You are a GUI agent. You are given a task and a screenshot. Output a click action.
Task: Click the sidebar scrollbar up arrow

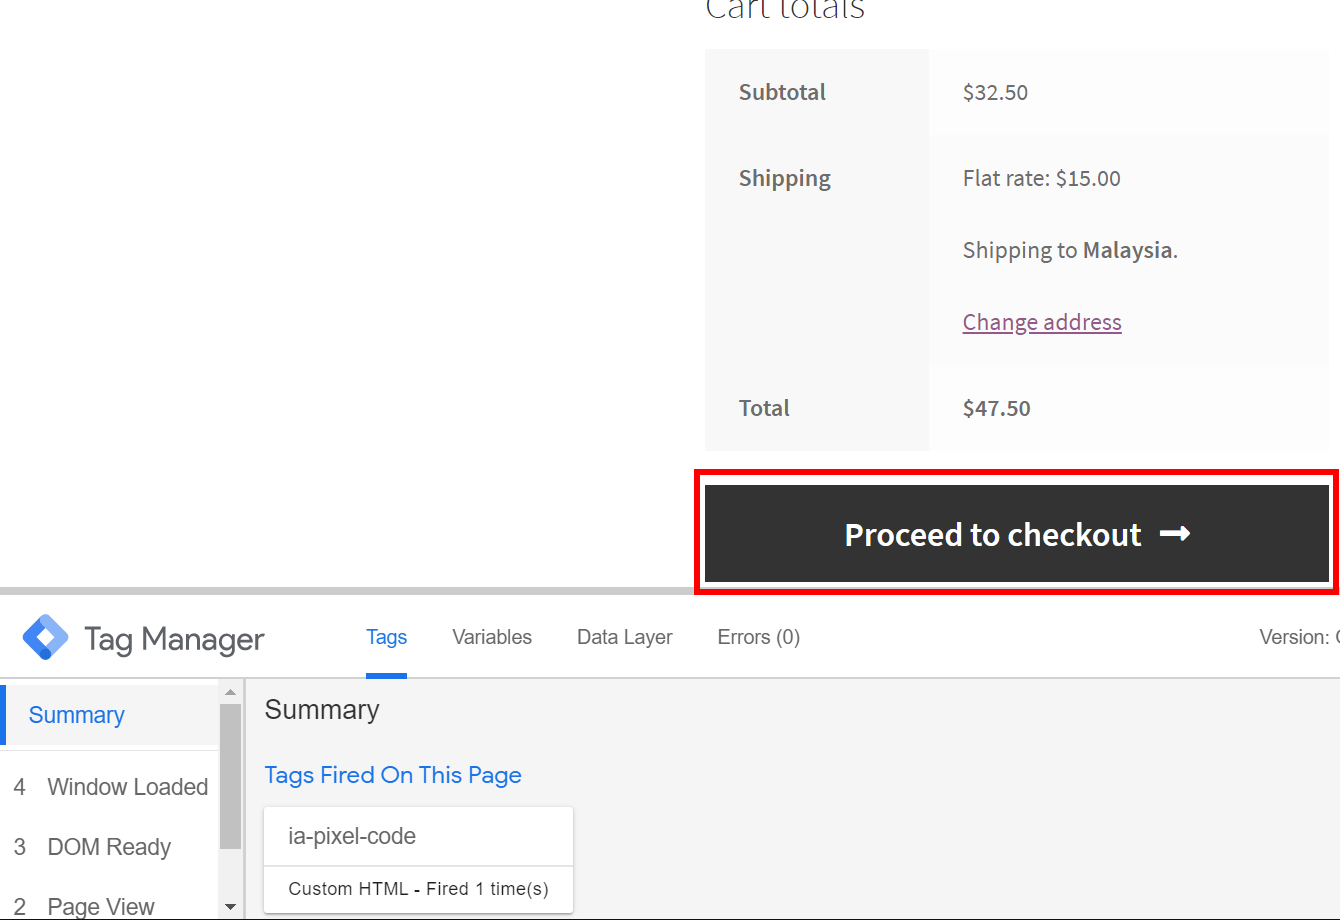coord(230,692)
